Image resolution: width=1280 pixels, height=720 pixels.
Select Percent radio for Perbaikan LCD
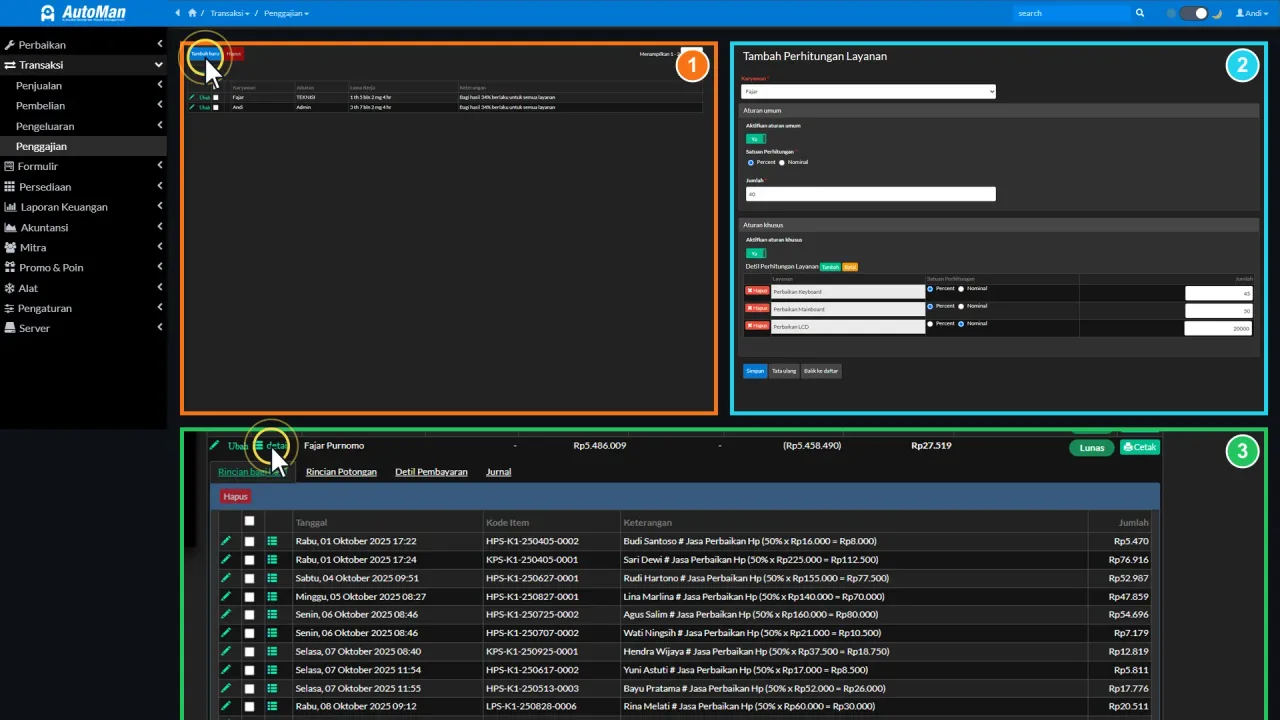click(930, 324)
